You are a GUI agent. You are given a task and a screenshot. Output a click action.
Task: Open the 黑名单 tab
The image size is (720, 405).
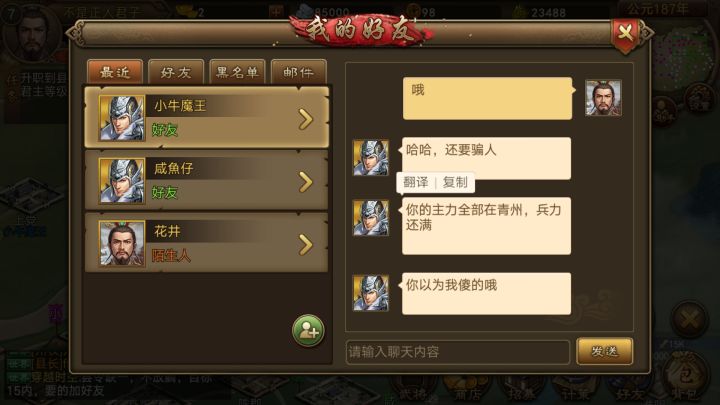tap(237, 72)
